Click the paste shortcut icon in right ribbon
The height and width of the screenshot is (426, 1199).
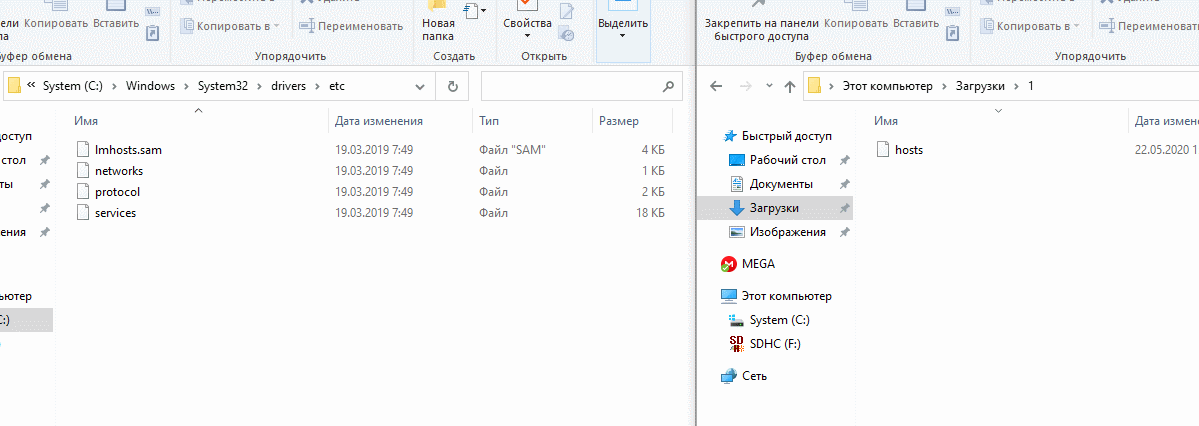click(x=953, y=33)
